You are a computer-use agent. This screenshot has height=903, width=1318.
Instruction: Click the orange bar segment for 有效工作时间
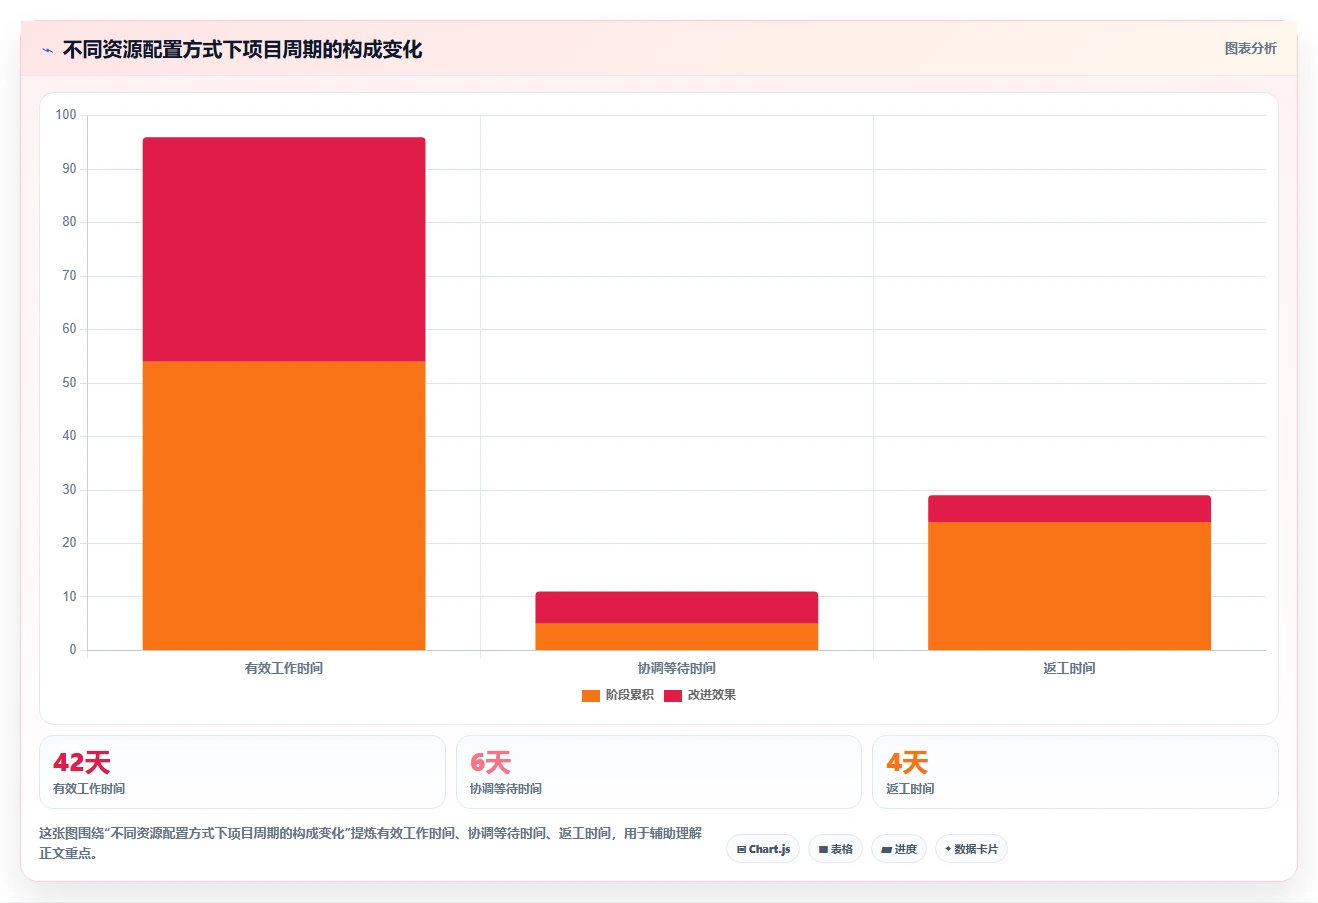pos(284,505)
